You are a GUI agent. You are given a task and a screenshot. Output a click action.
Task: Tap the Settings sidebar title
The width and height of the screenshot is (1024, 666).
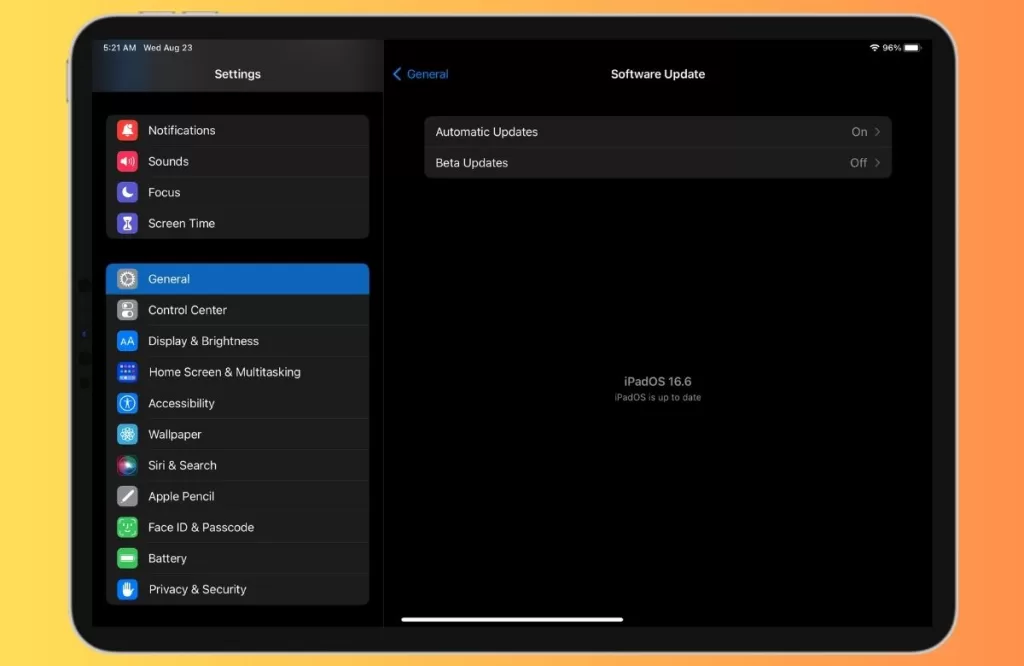coord(238,74)
